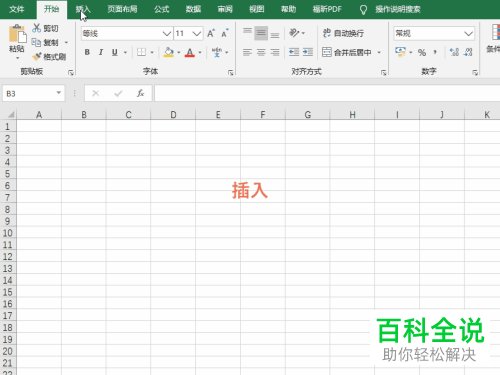Screen dimensions: 500x375
Task: Click the increase indent icon
Action: [308, 52]
